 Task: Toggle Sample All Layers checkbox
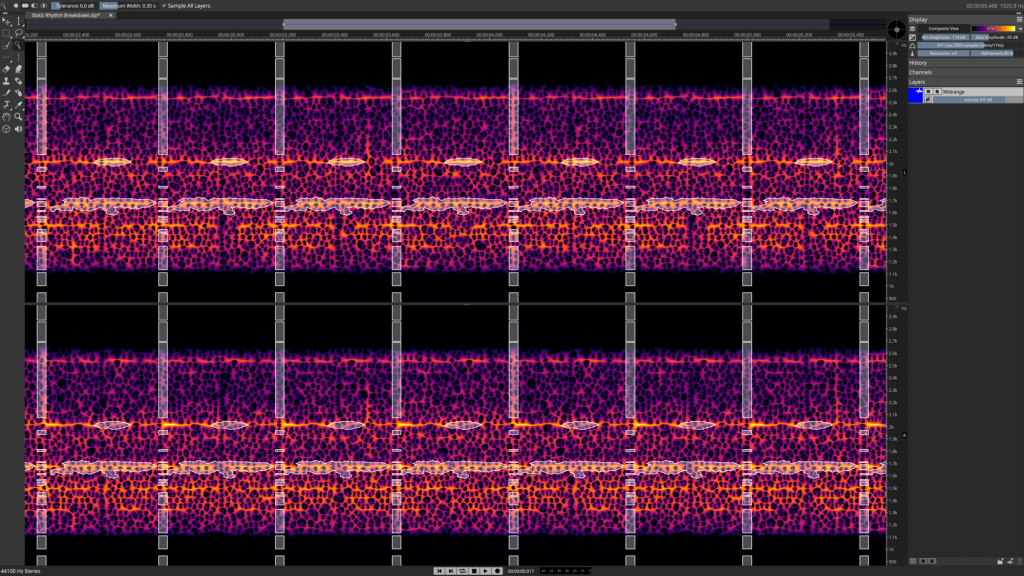pos(186,6)
